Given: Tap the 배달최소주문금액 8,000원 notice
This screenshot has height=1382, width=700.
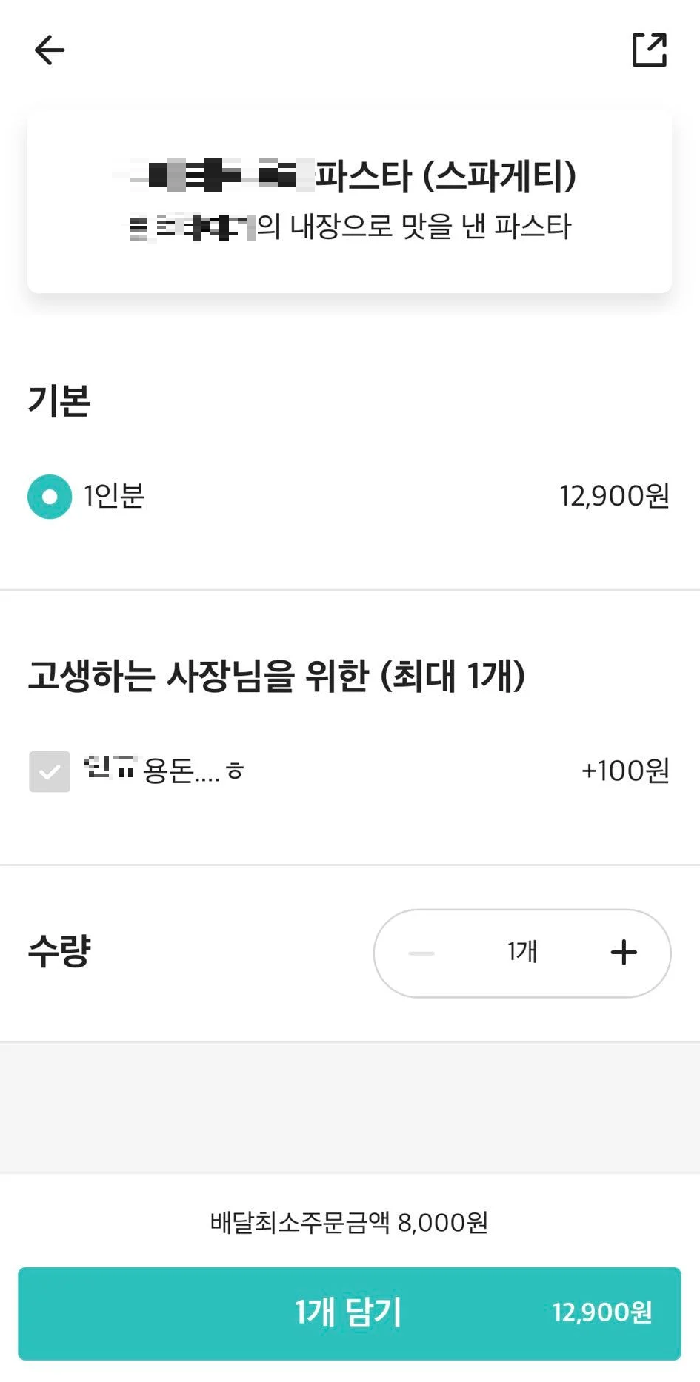Looking at the screenshot, I should pyautogui.click(x=349, y=1222).
